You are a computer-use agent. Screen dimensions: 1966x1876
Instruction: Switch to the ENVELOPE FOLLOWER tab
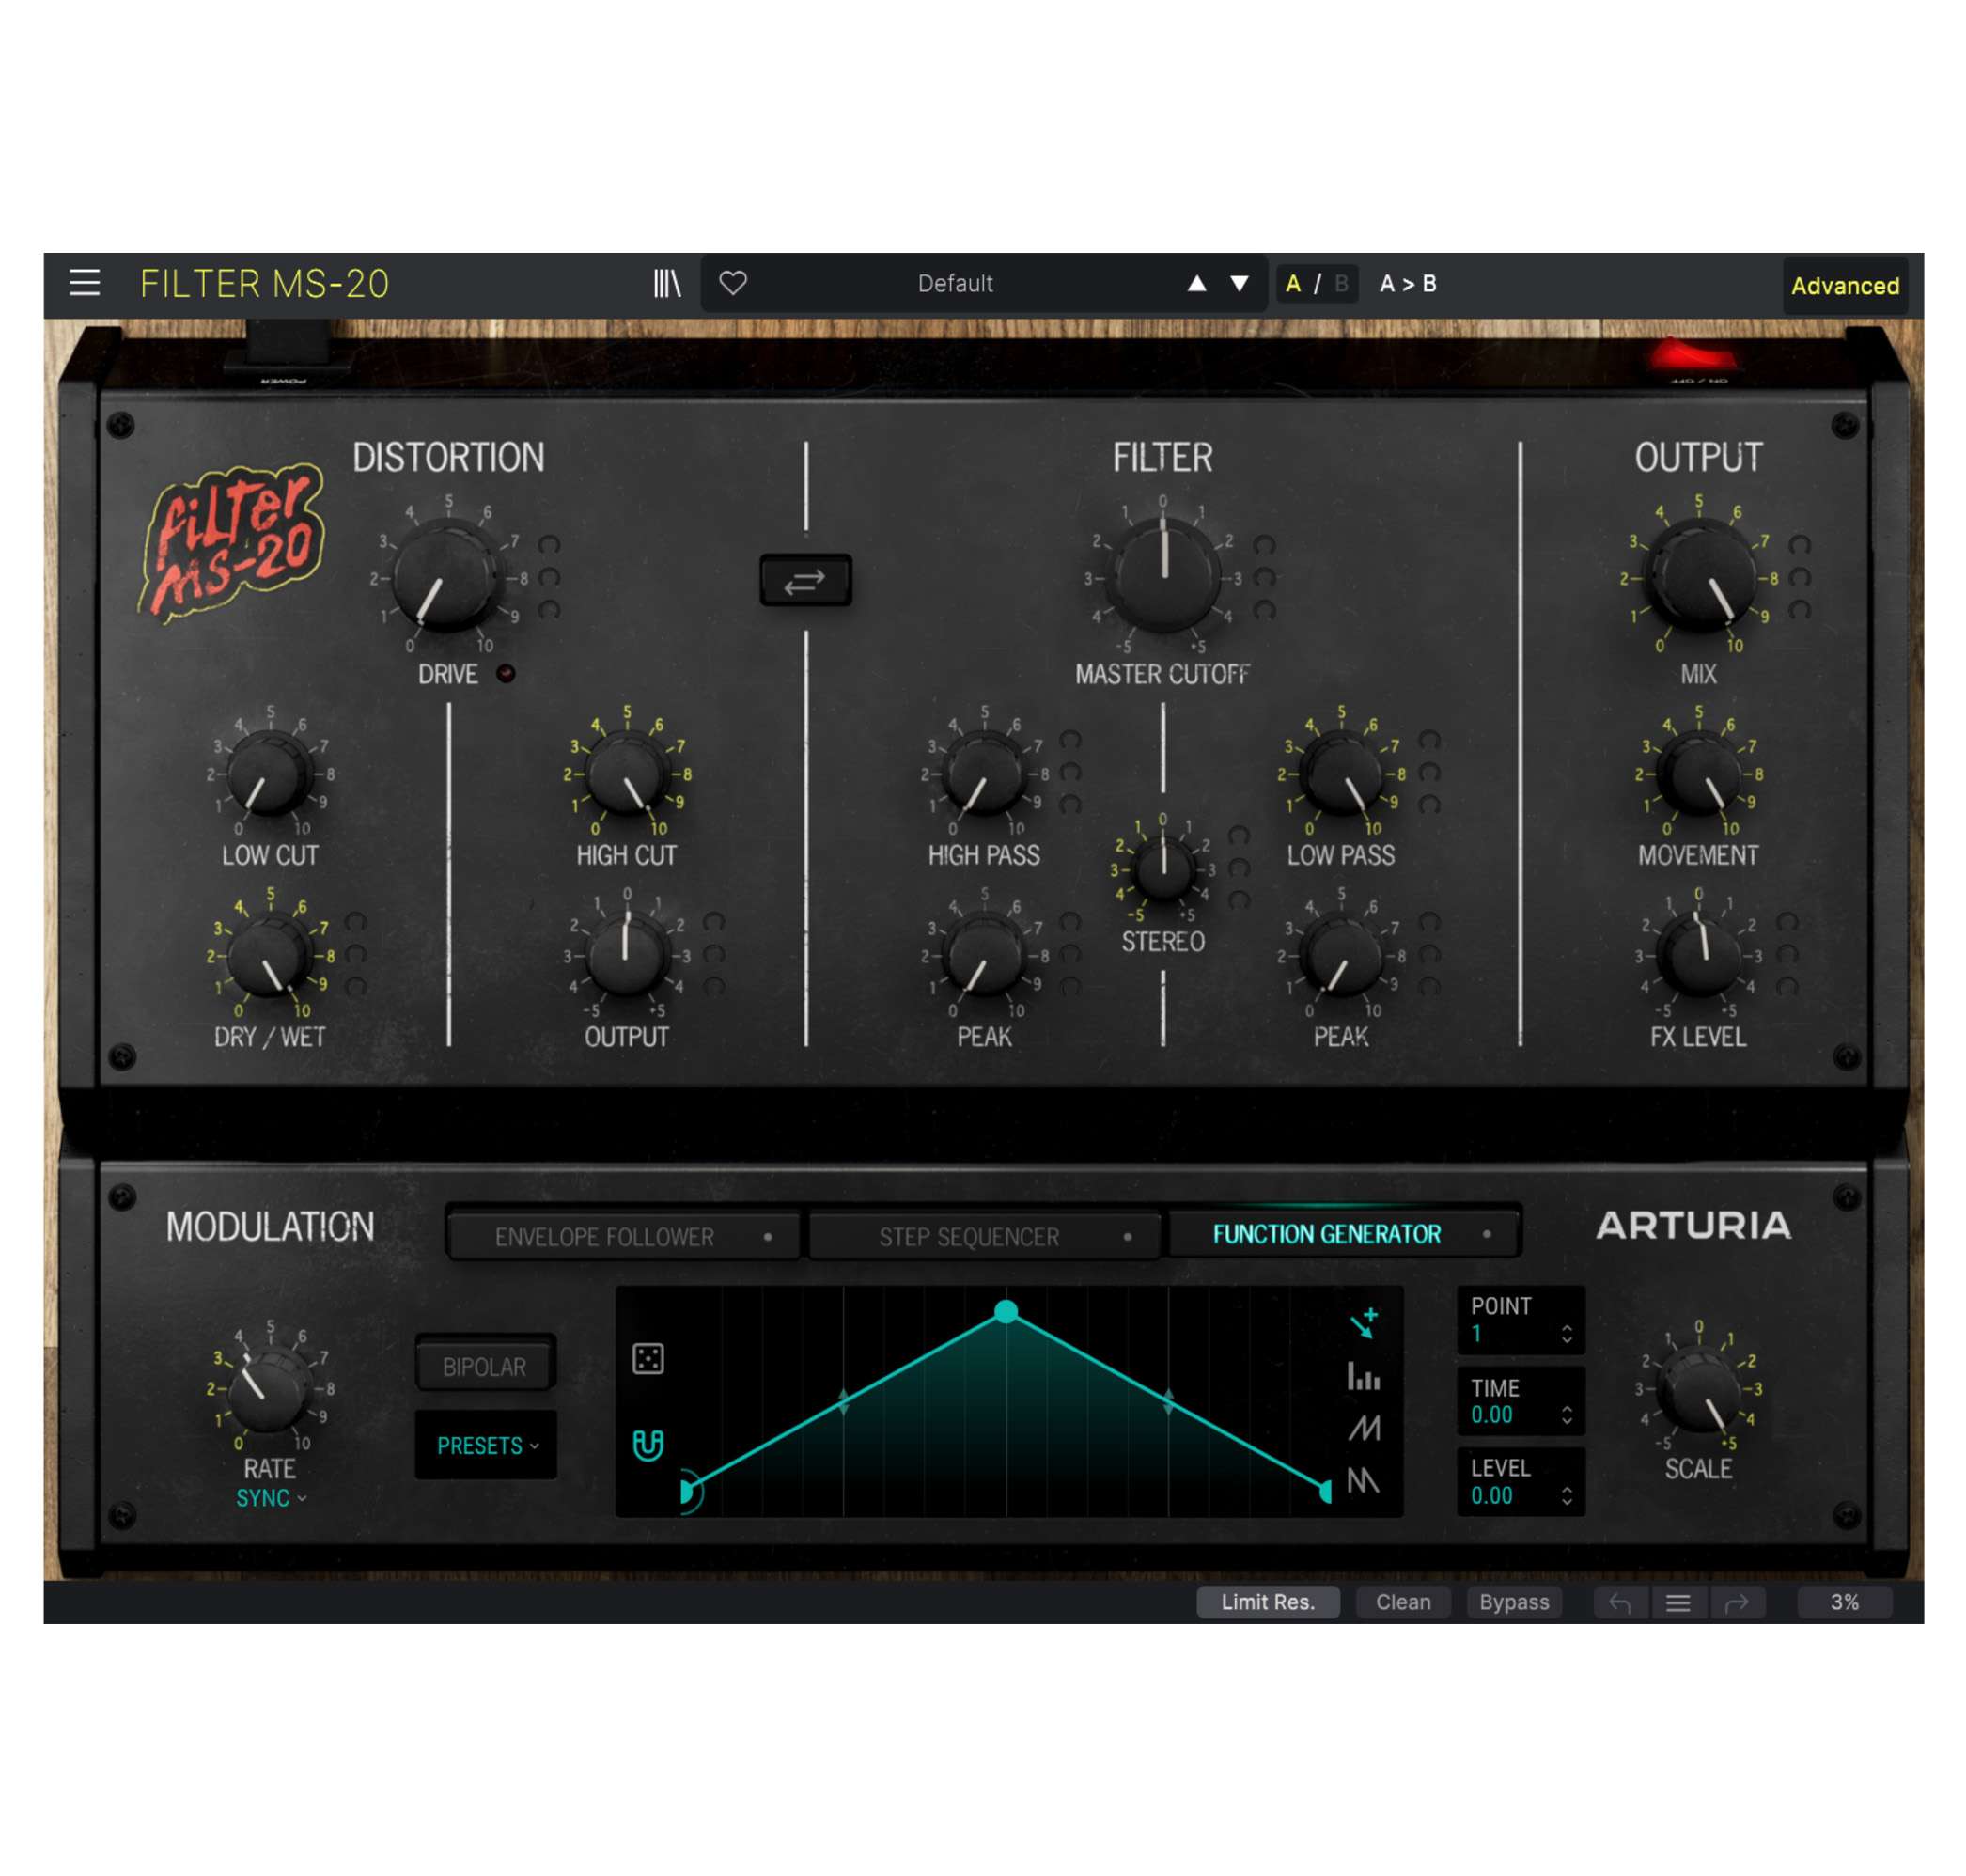pyautogui.click(x=624, y=1237)
